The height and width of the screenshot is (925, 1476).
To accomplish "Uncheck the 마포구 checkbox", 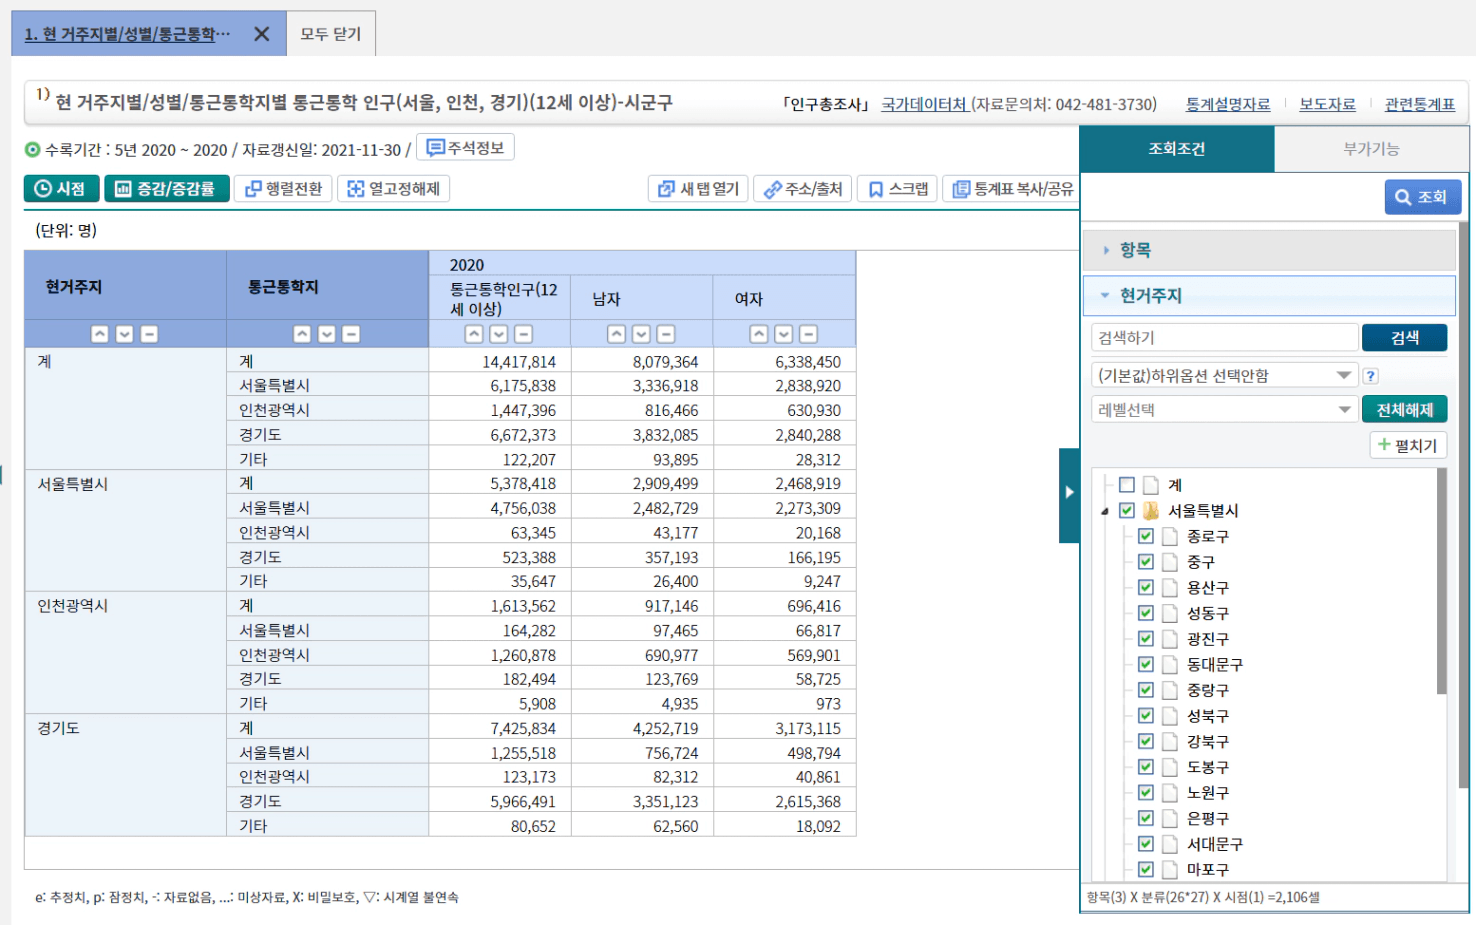I will click(x=1146, y=869).
